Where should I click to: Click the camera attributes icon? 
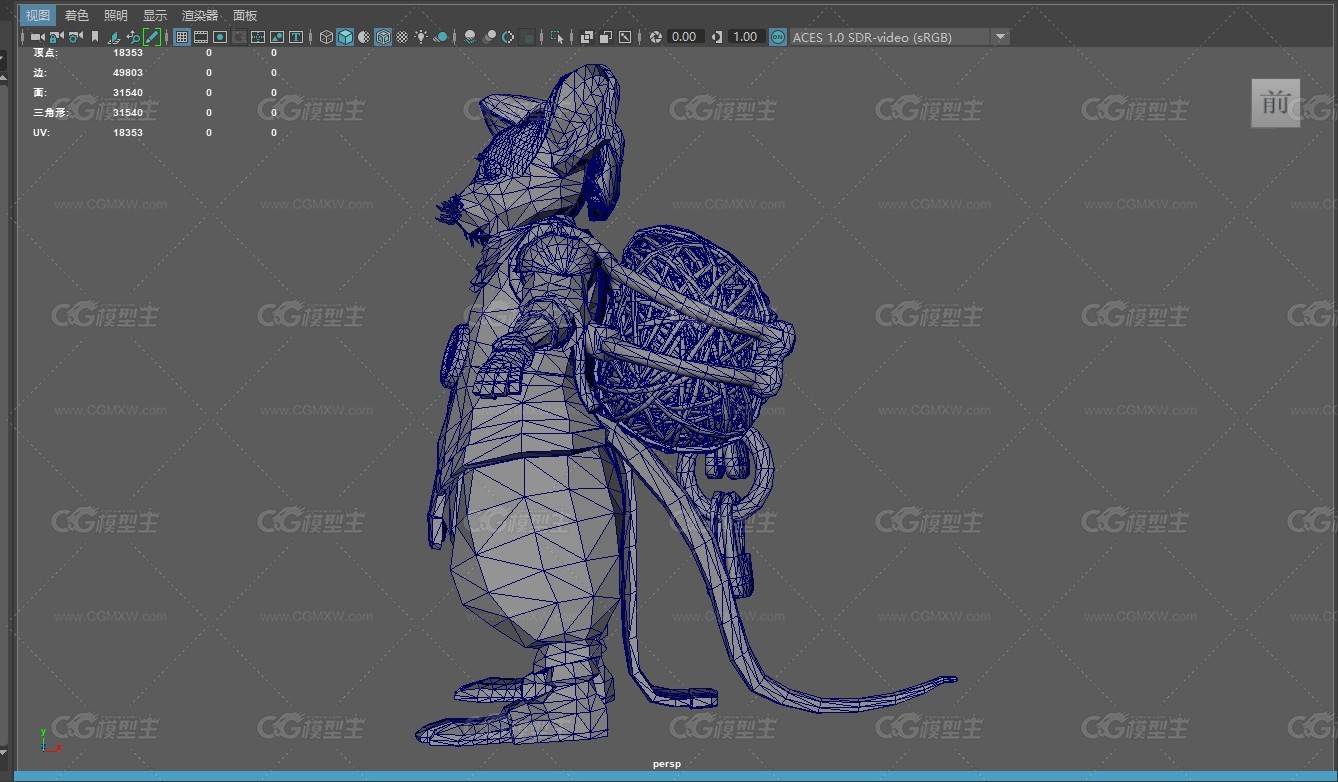coord(75,37)
